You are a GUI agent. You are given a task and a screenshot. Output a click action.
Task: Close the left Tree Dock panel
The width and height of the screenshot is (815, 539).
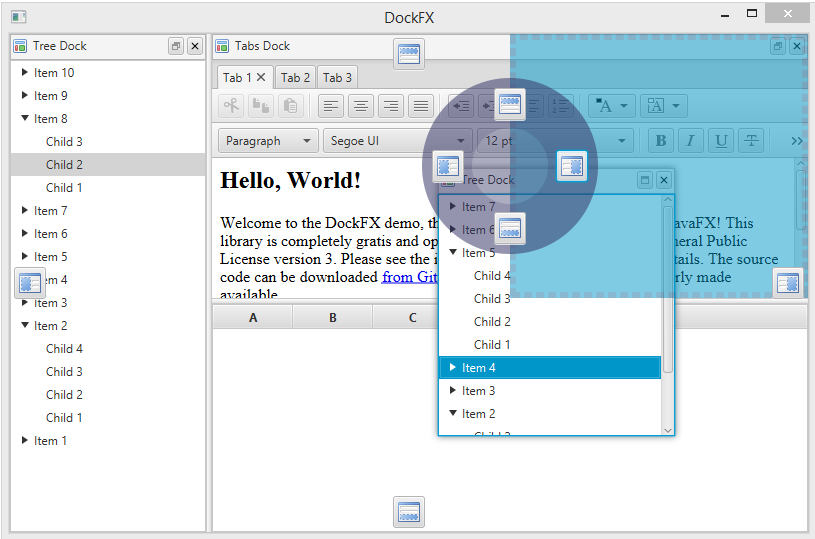(x=195, y=46)
